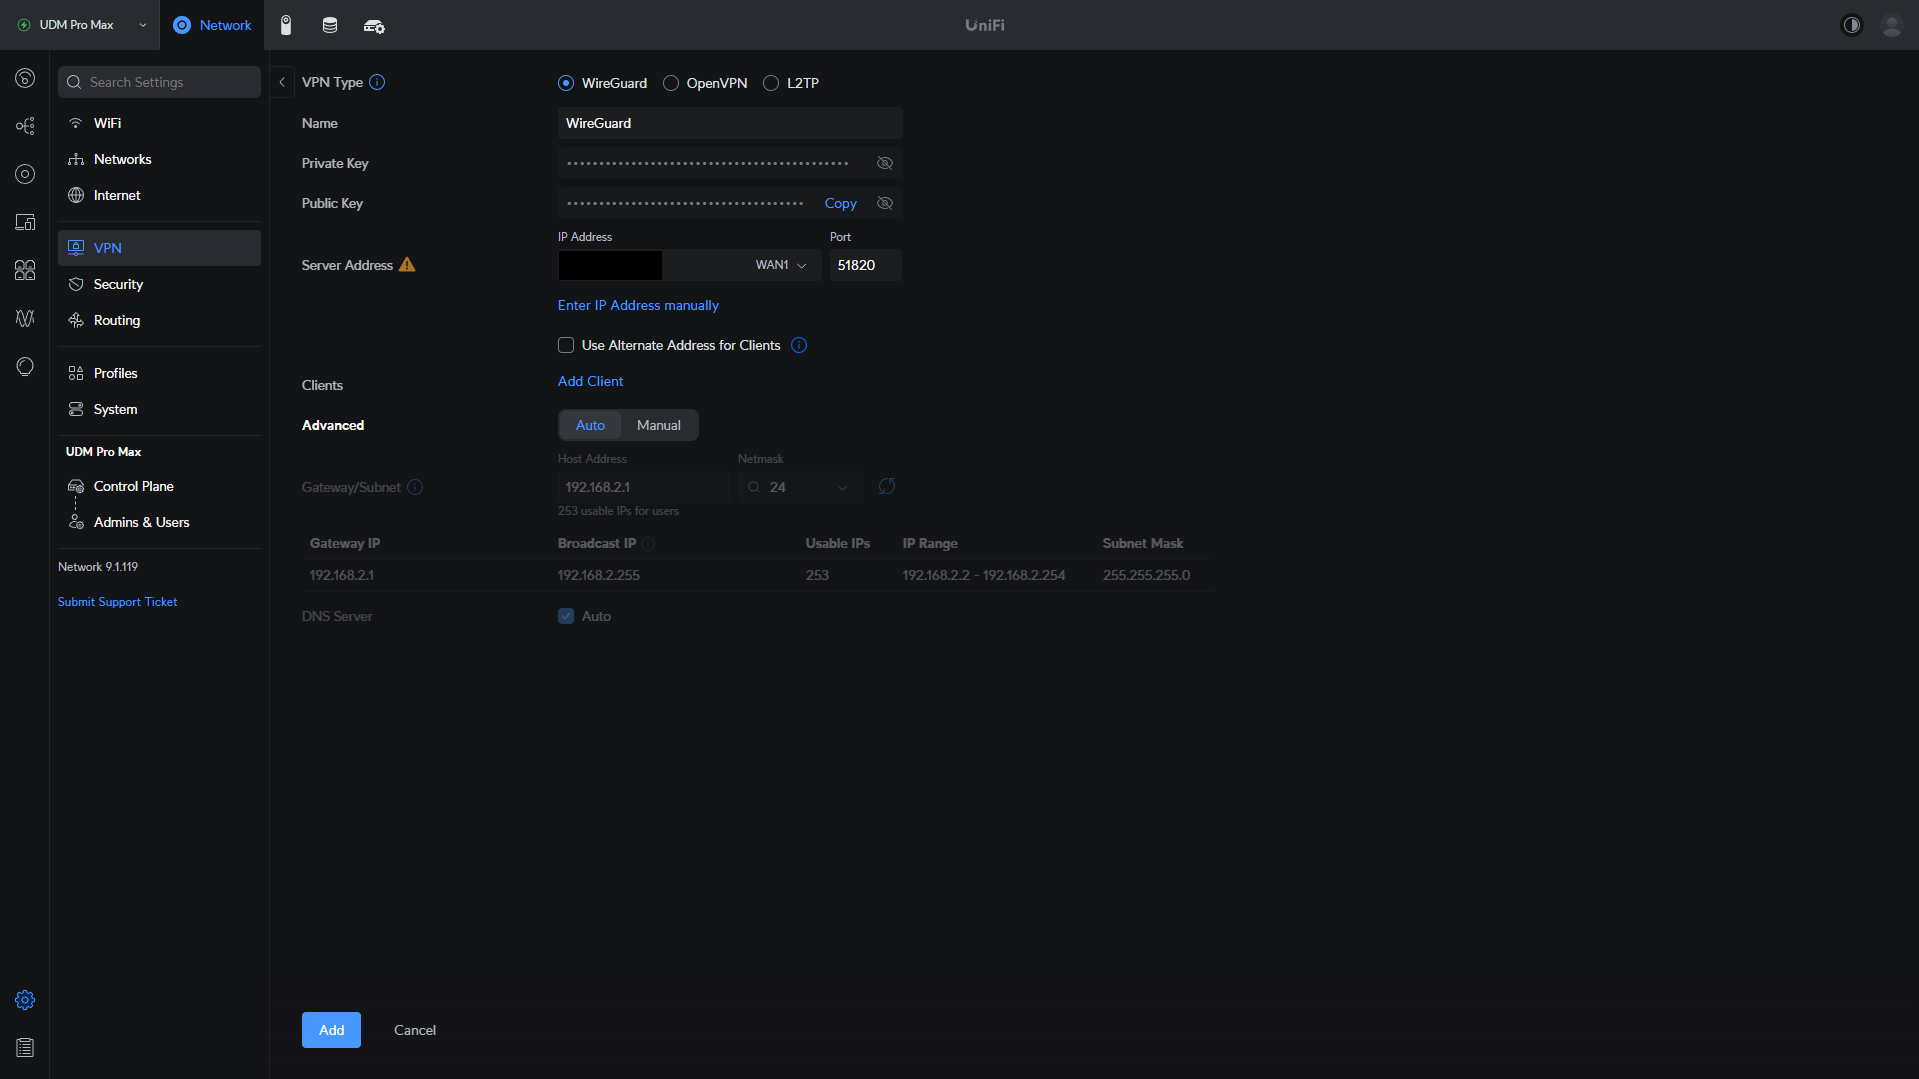Image resolution: width=1919 pixels, height=1079 pixels.
Task: Open the UDM Pro Max console dropdown
Action: pyautogui.click(x=82, y=25)
